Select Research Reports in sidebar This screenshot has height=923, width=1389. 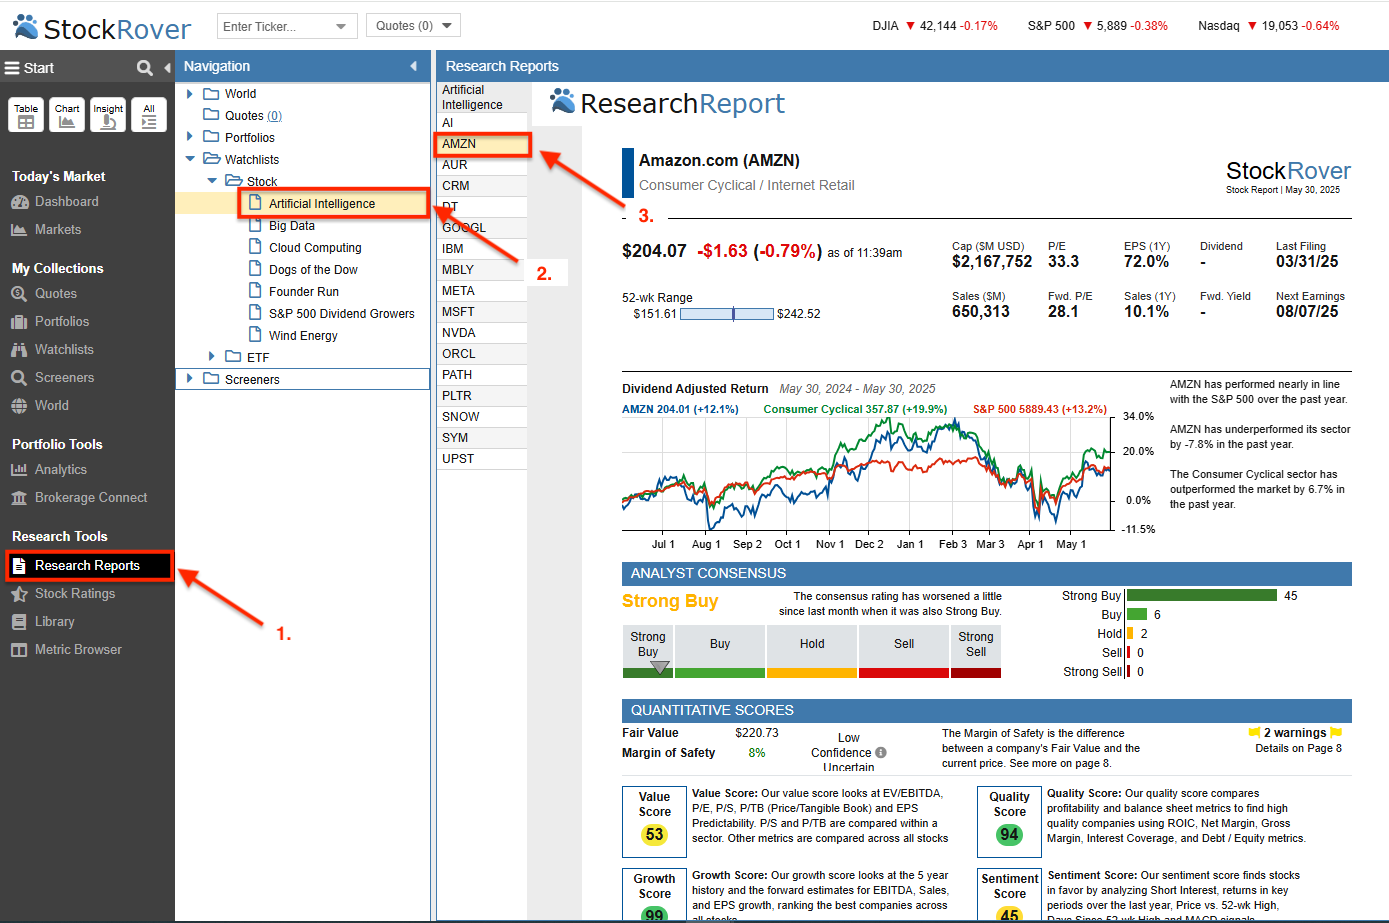(89, 566)
